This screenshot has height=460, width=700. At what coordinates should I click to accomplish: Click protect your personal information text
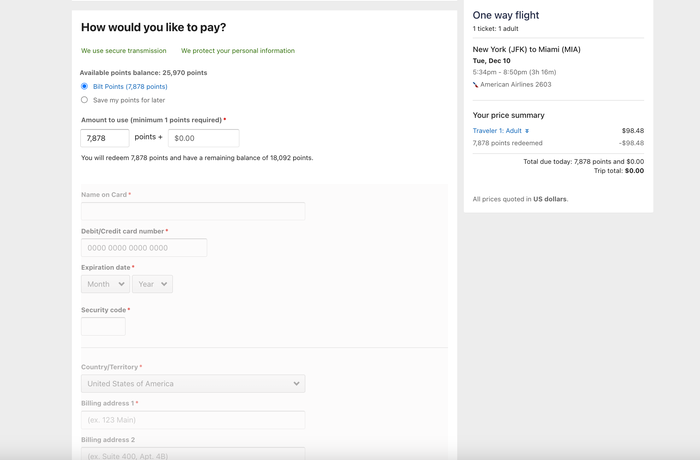pos(238,51)
